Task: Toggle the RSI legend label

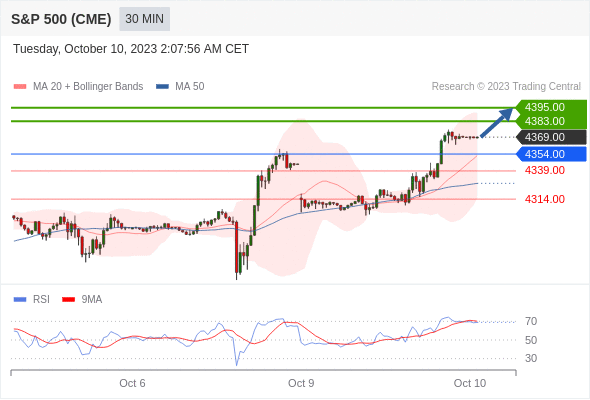Action: (x=41, y=300)
